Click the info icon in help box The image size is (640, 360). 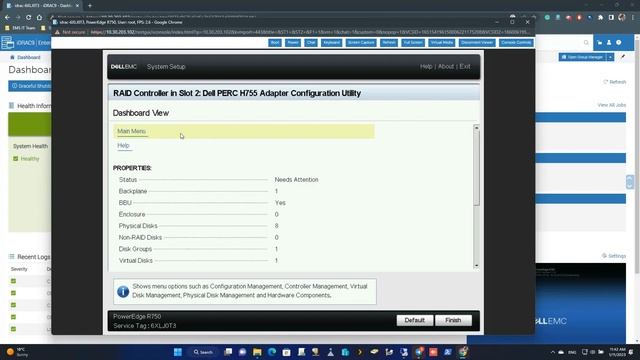[x=123, y=291]
